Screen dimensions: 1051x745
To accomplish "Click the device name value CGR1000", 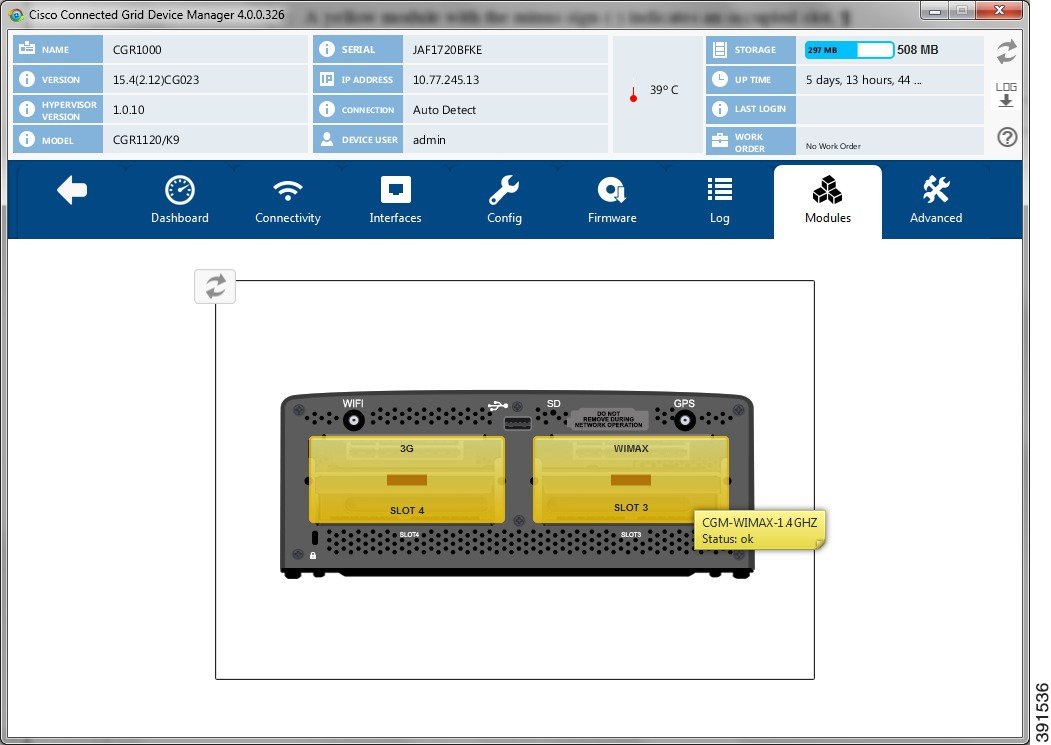I will pos(137,50).
